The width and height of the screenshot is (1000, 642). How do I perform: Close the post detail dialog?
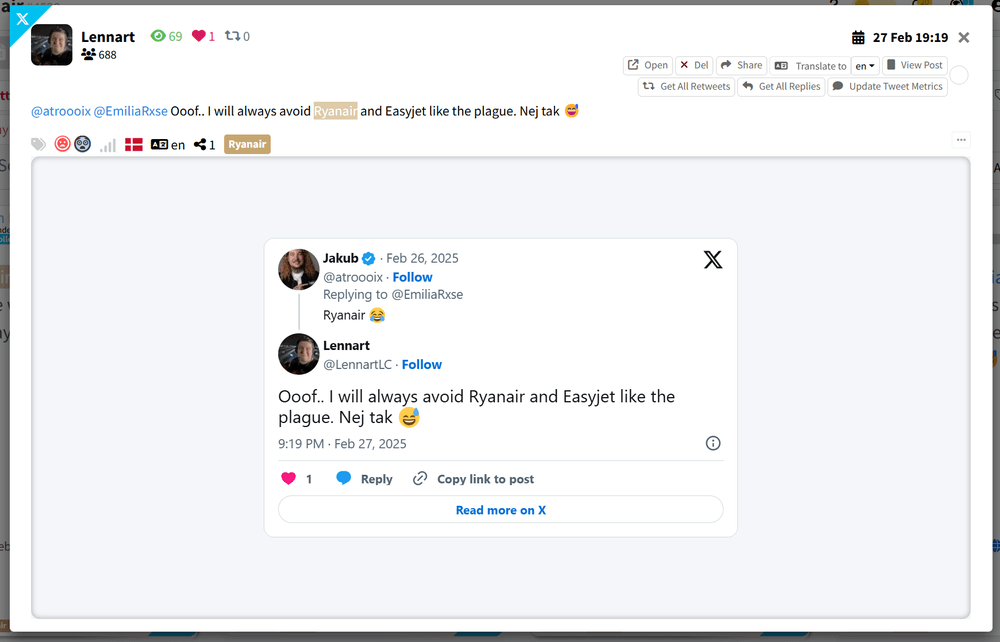[964, 38]
